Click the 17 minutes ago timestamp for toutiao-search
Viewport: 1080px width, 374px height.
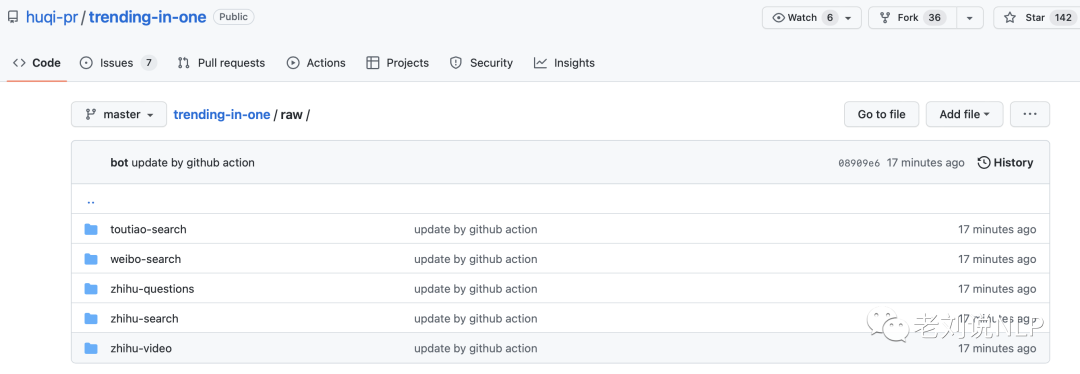coord(997,229)
